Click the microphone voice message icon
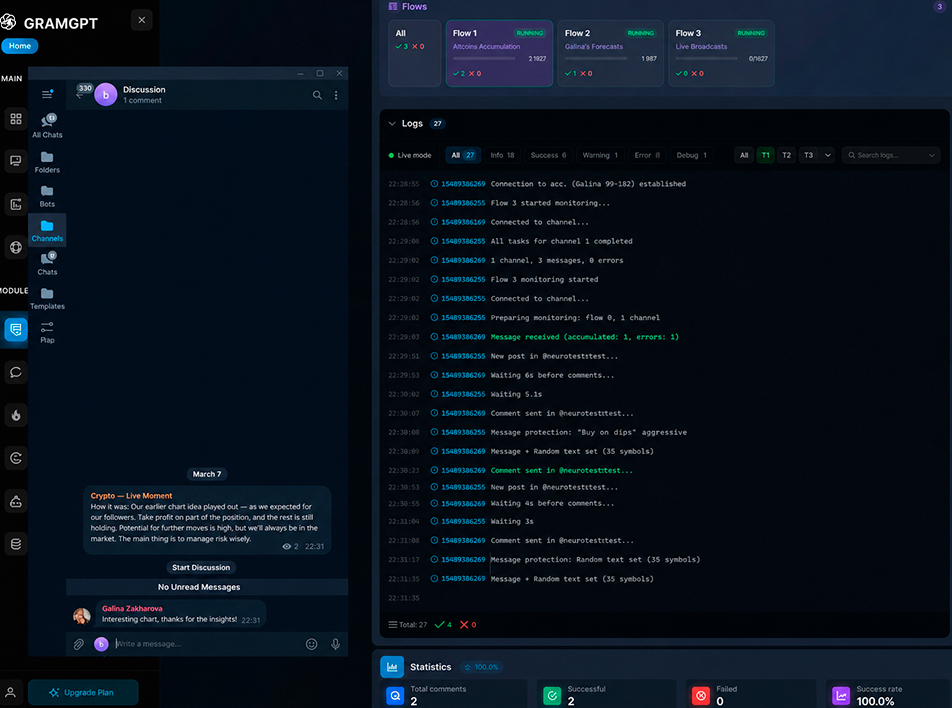The image size is (952, 708). pyautogui.click(x=335, y=644)
